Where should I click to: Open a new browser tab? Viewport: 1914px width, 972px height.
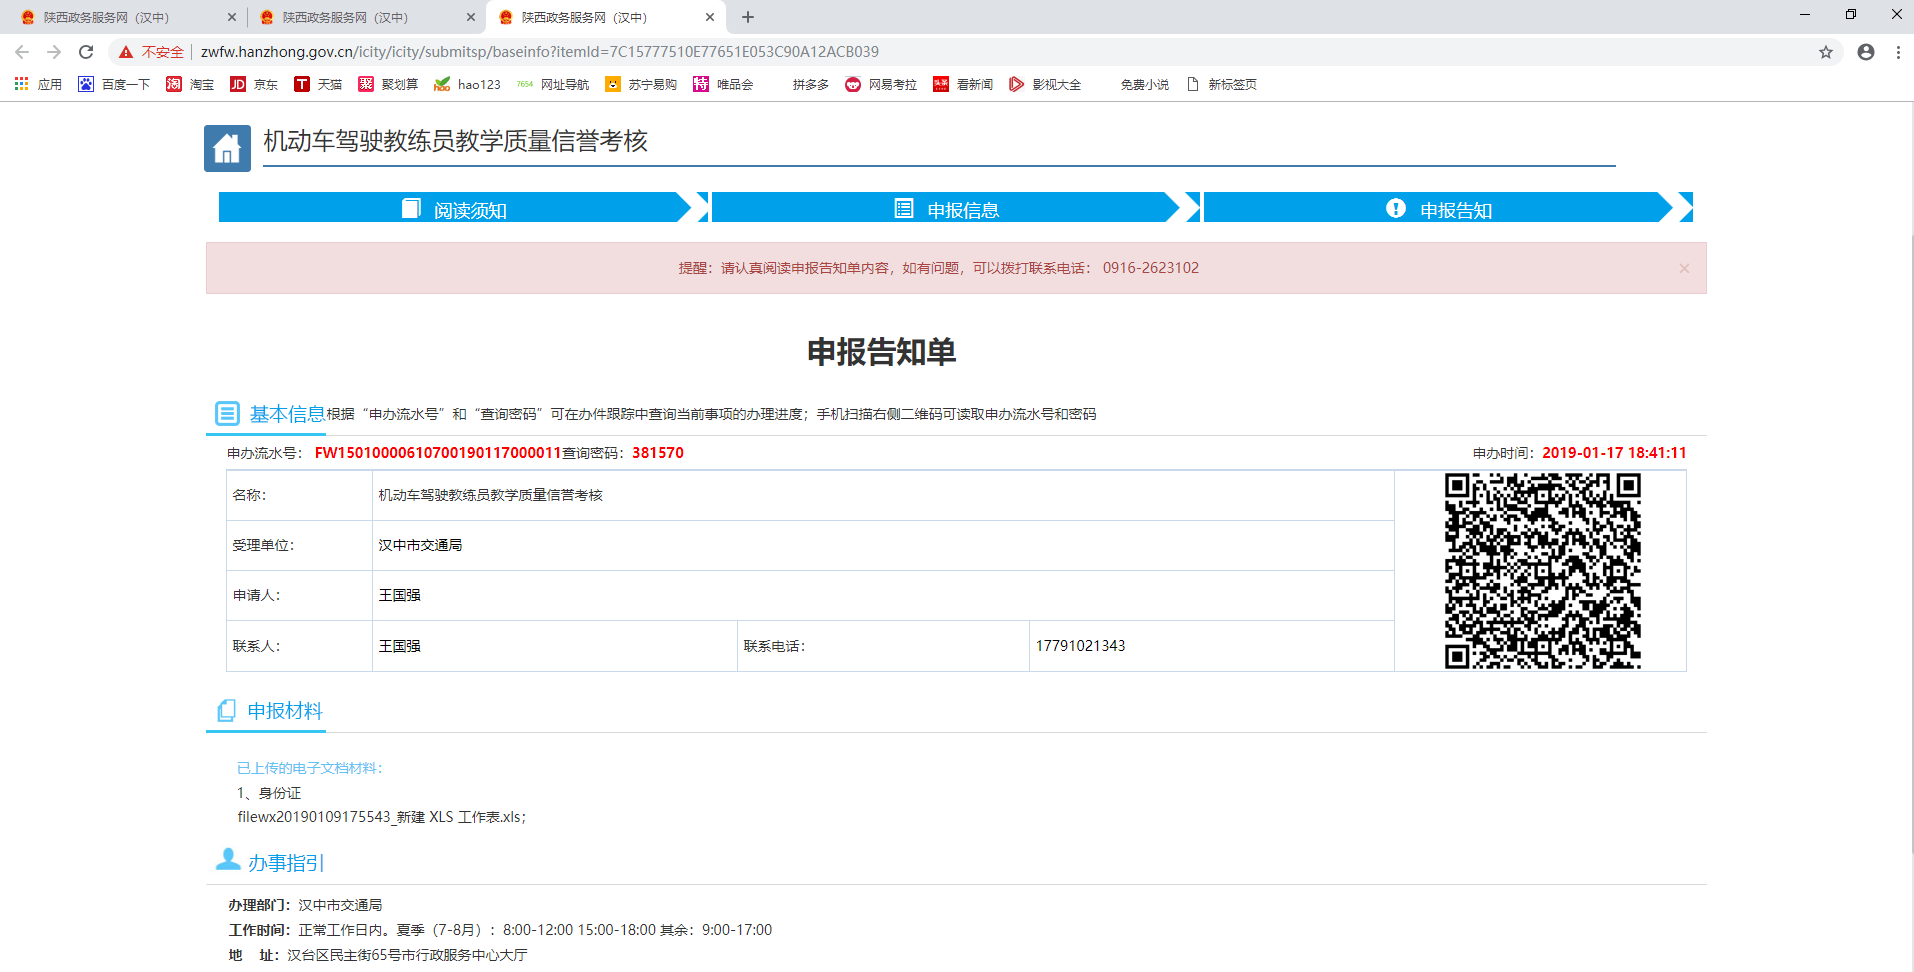point(748,17)
